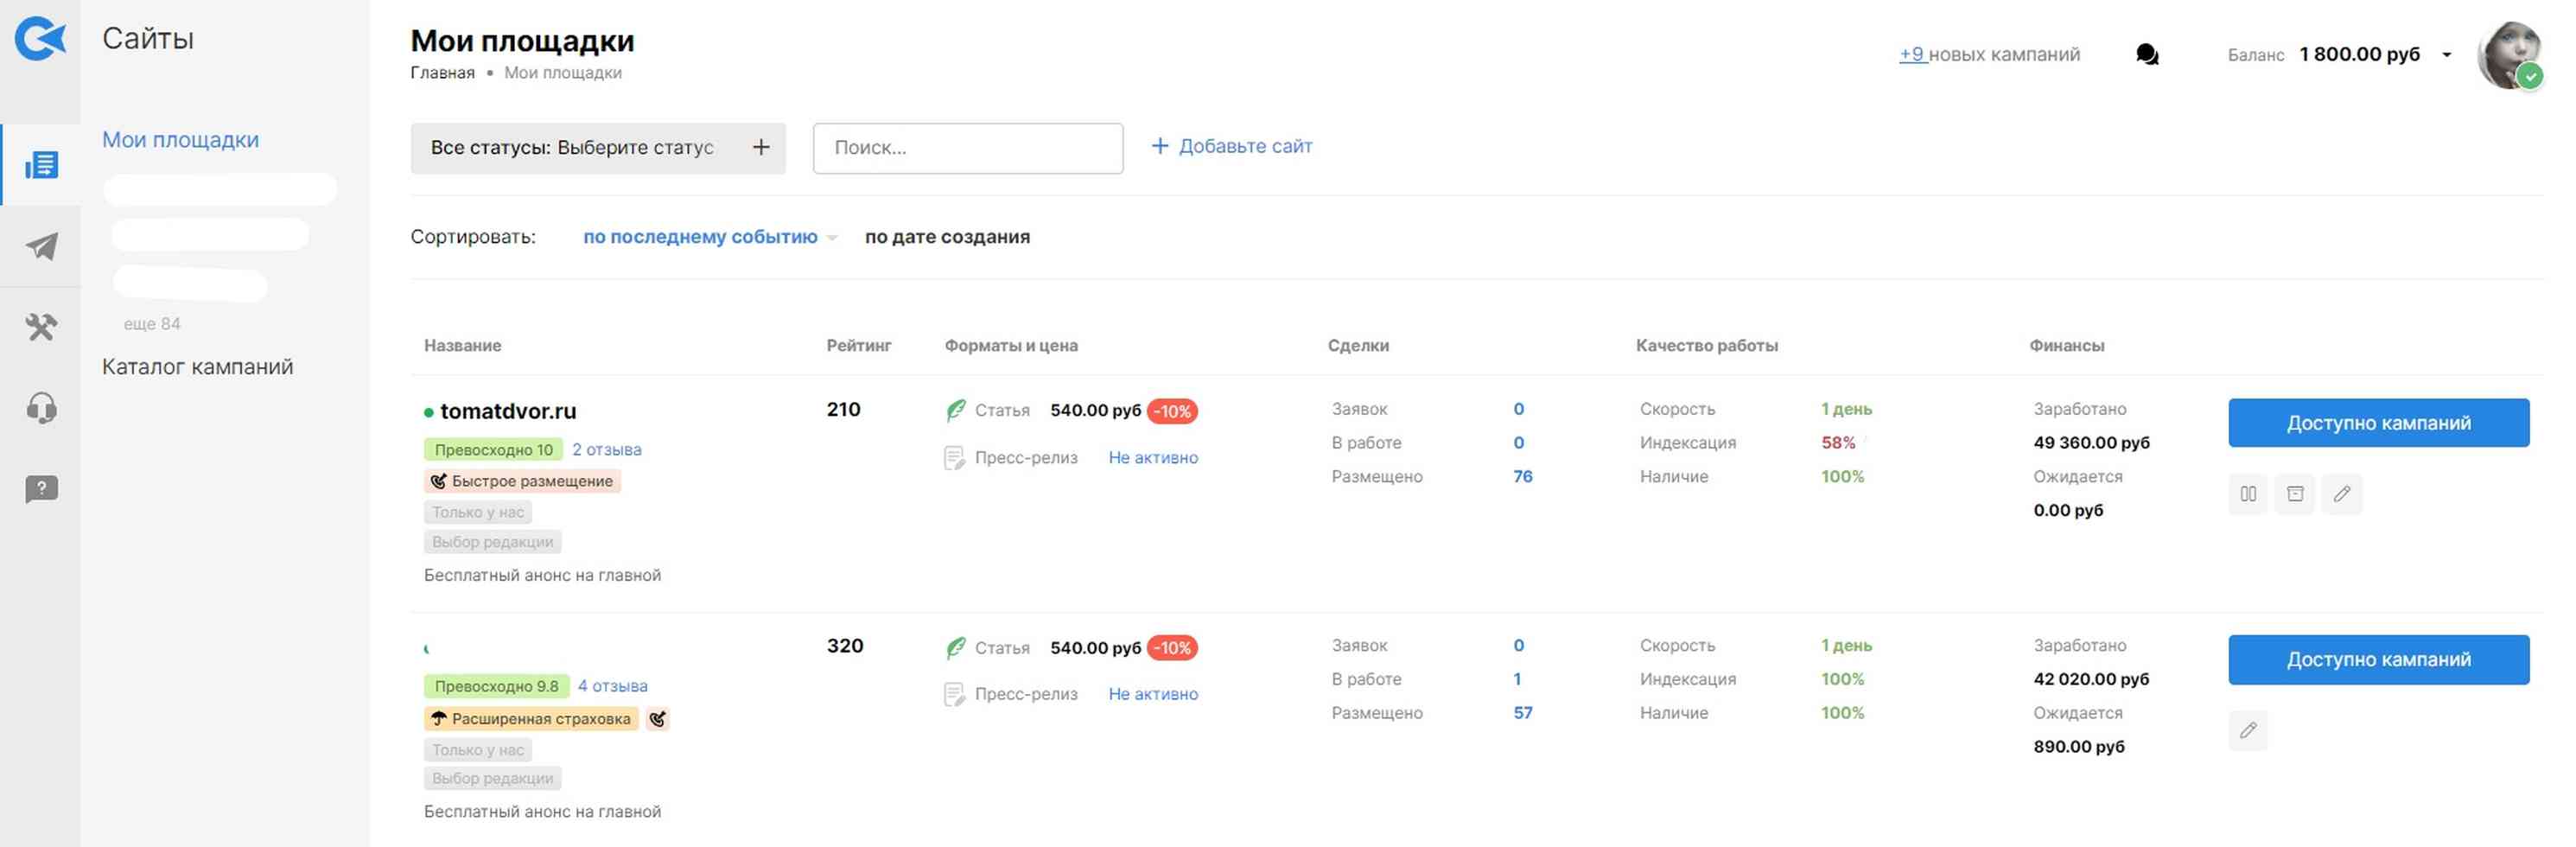This screenshot has height=847, width=2576.
Task: Archive the tomatdvor.ru site
Action: click(x=2295, y=494)
